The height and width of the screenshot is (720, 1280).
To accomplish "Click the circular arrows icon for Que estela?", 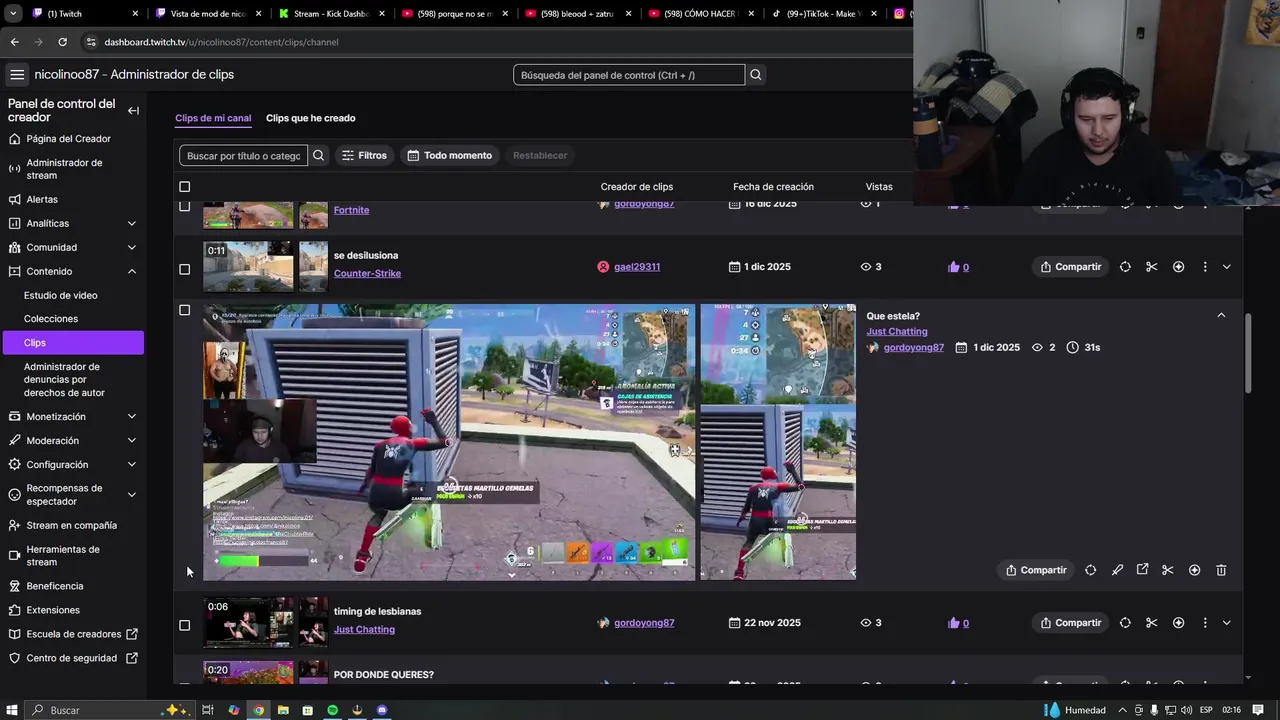I will point(1090,570).
